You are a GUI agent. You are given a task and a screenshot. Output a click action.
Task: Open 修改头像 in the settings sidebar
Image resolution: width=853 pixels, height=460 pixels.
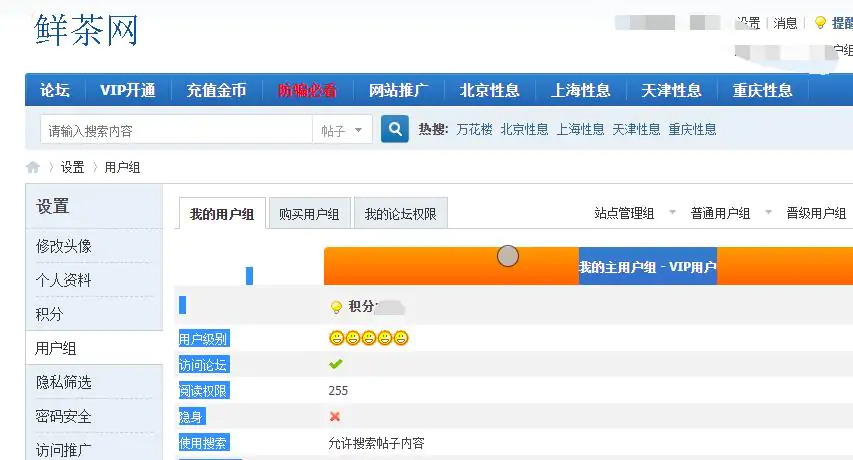click(x=64, y=246)
